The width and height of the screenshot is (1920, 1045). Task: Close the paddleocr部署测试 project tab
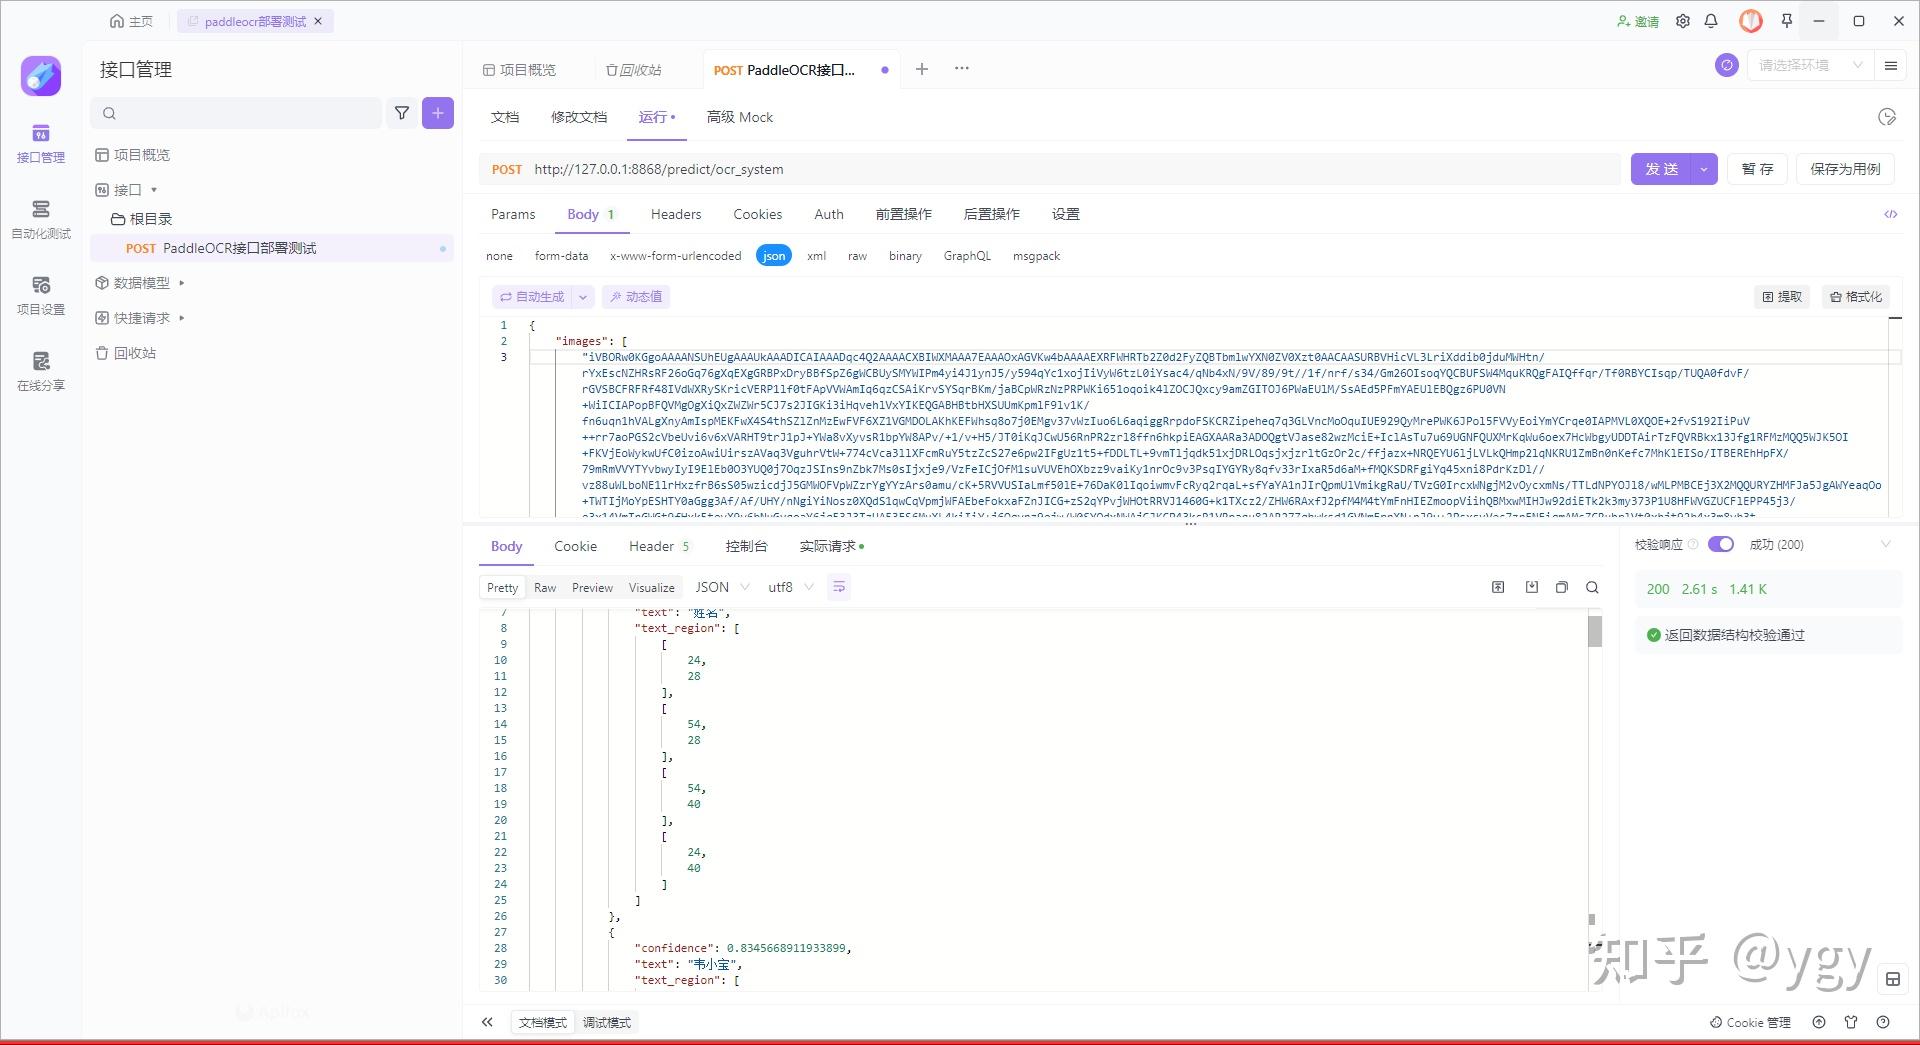pyautogui.click(x=318, y=21)
